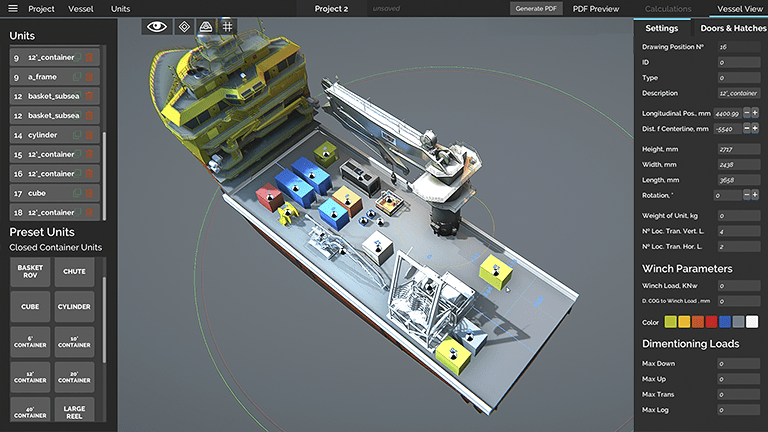Add a 6' CONTAINER preset unit
This screenshot has height=432, width=768.
30,342
